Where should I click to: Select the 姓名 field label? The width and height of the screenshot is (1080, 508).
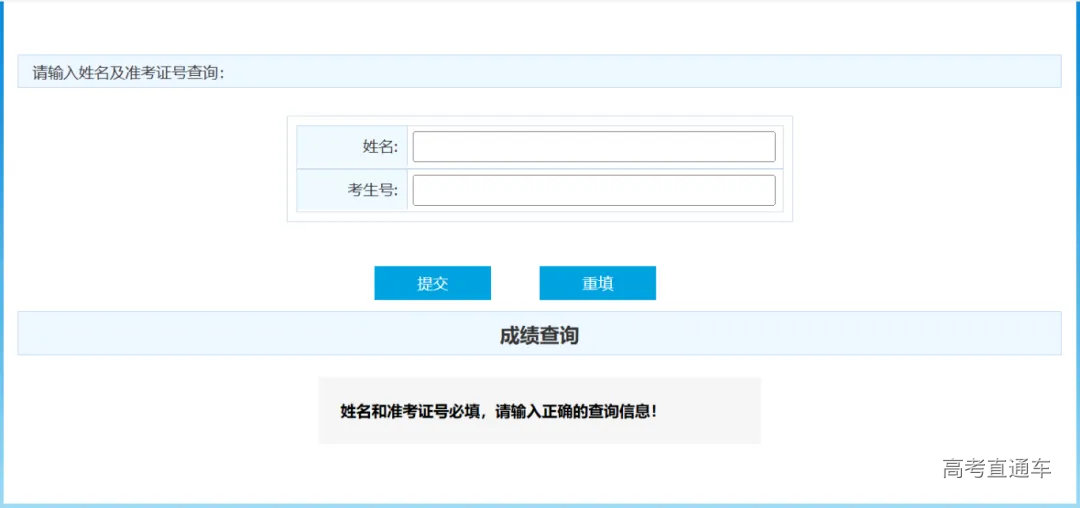pos(380,147)
